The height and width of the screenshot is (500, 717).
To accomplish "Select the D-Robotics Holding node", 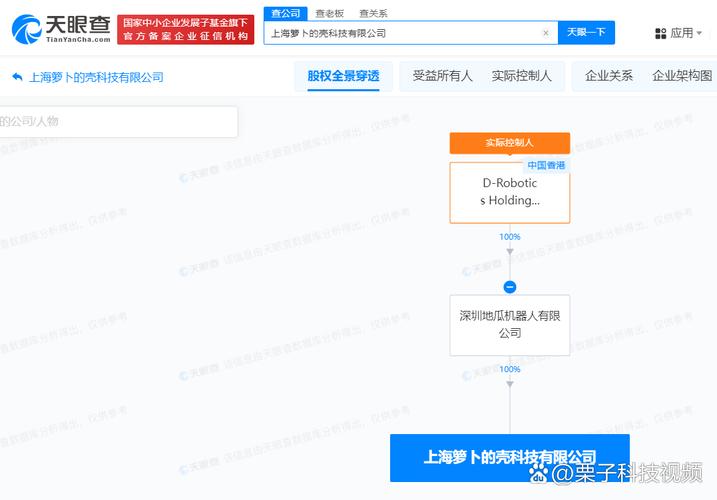I will point(510,193).
